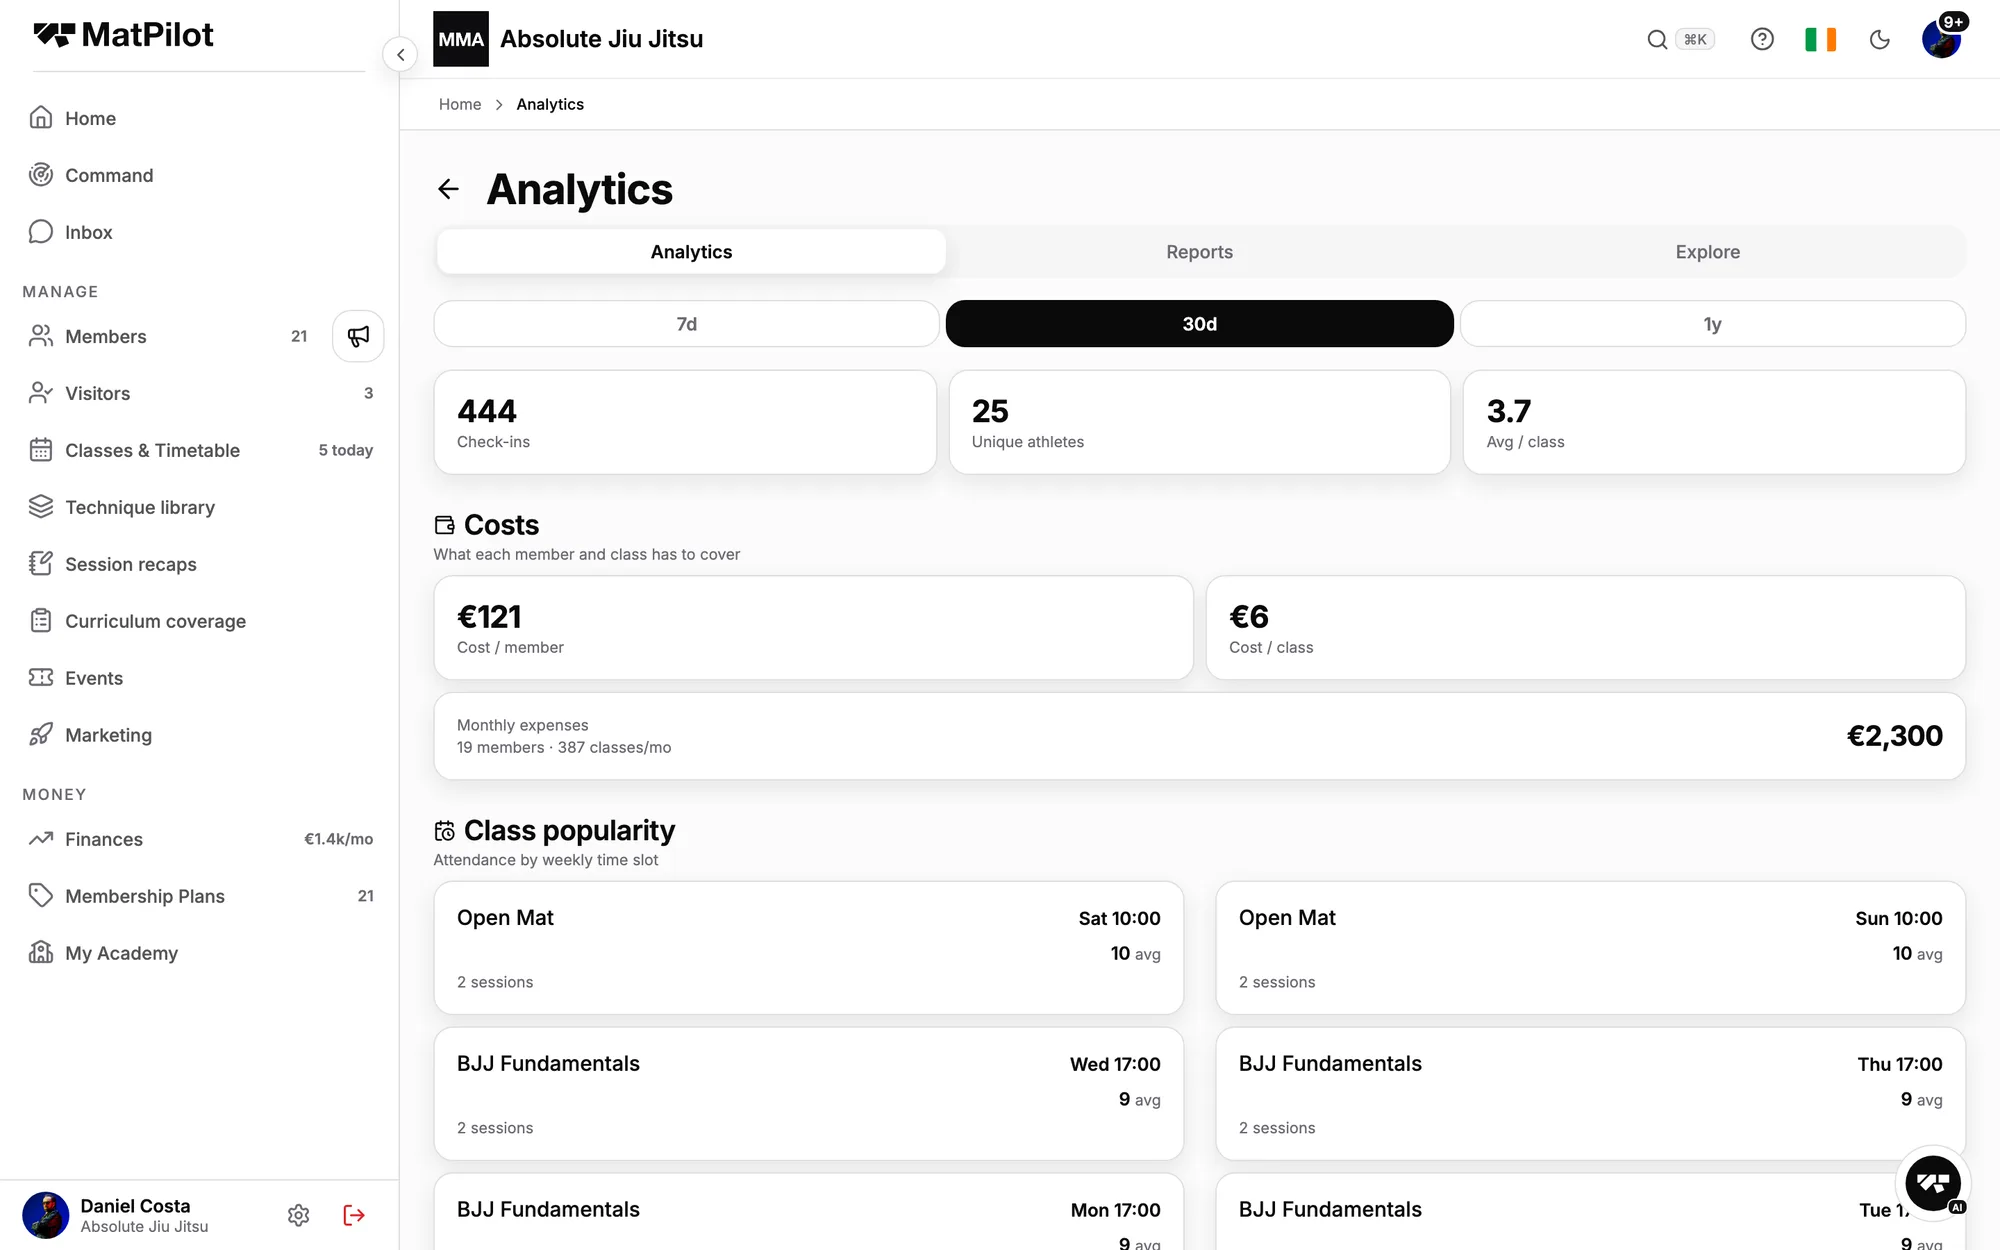Select the 7d time range
The image size is (2000, 1250).
[686, 324]
